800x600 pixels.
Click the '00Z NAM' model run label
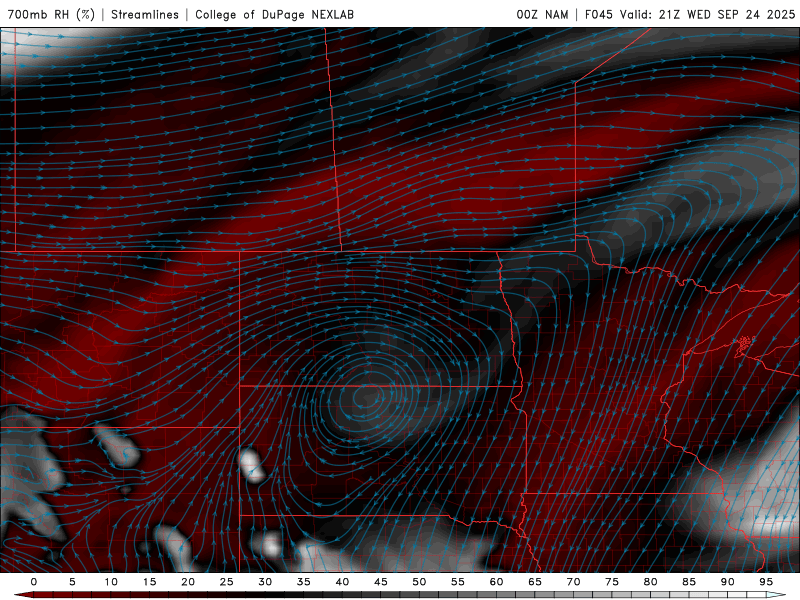coord(542,14)
